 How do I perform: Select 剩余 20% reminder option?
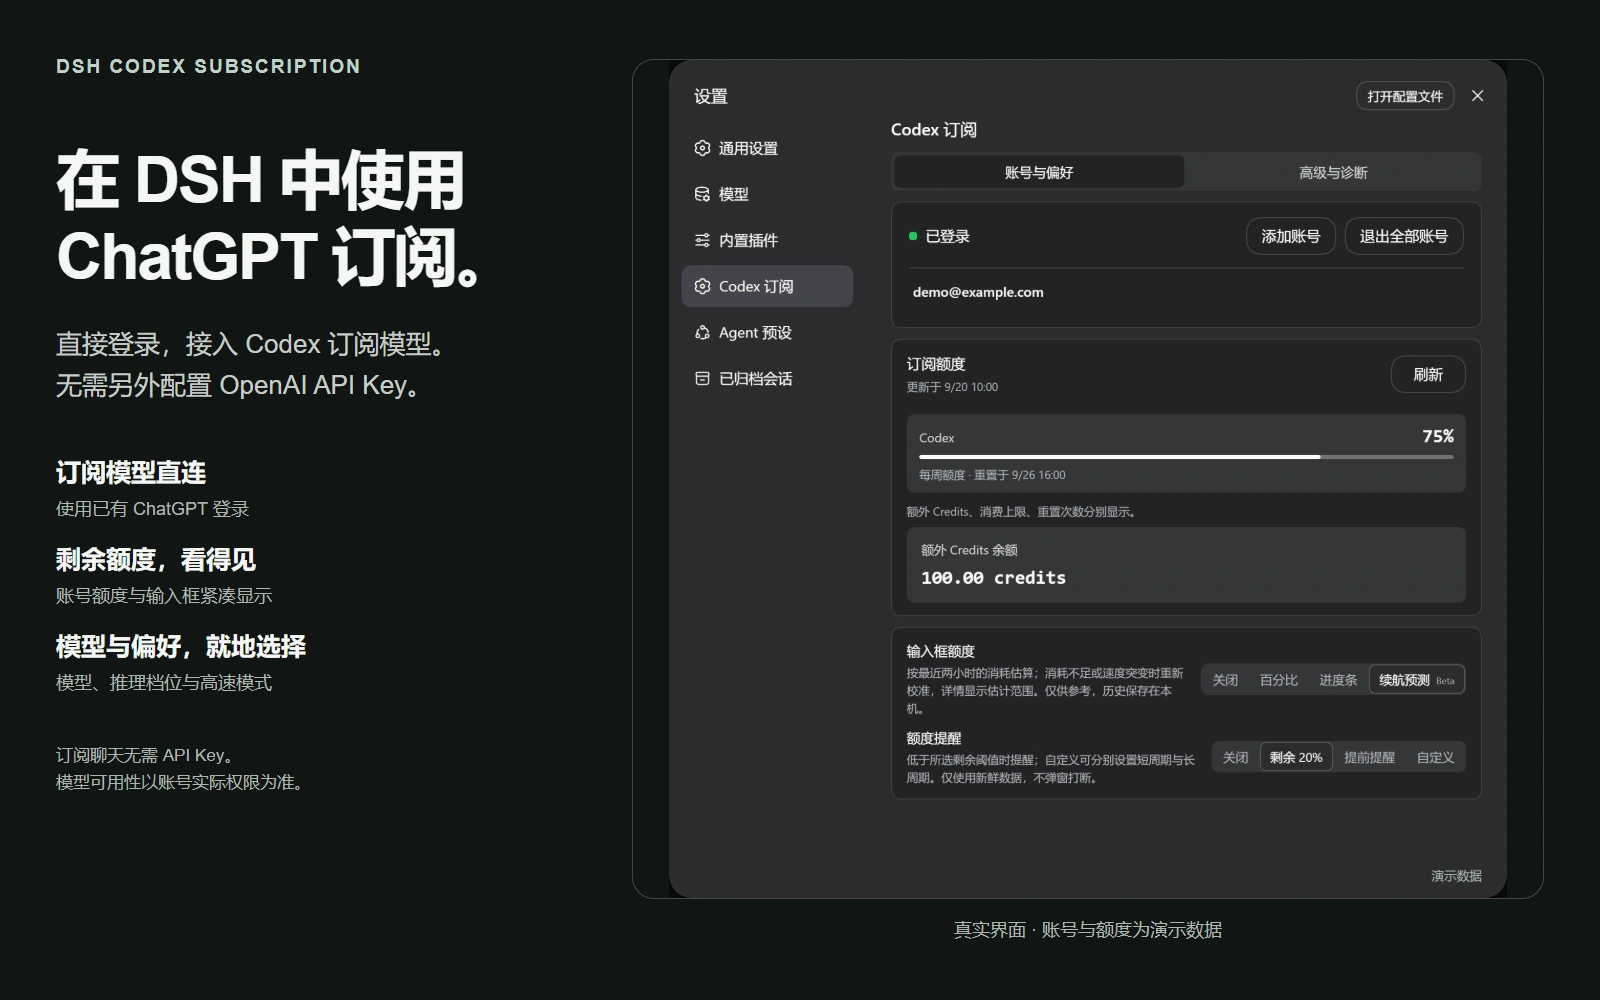pyautogui.click(x=1296, y=757)
